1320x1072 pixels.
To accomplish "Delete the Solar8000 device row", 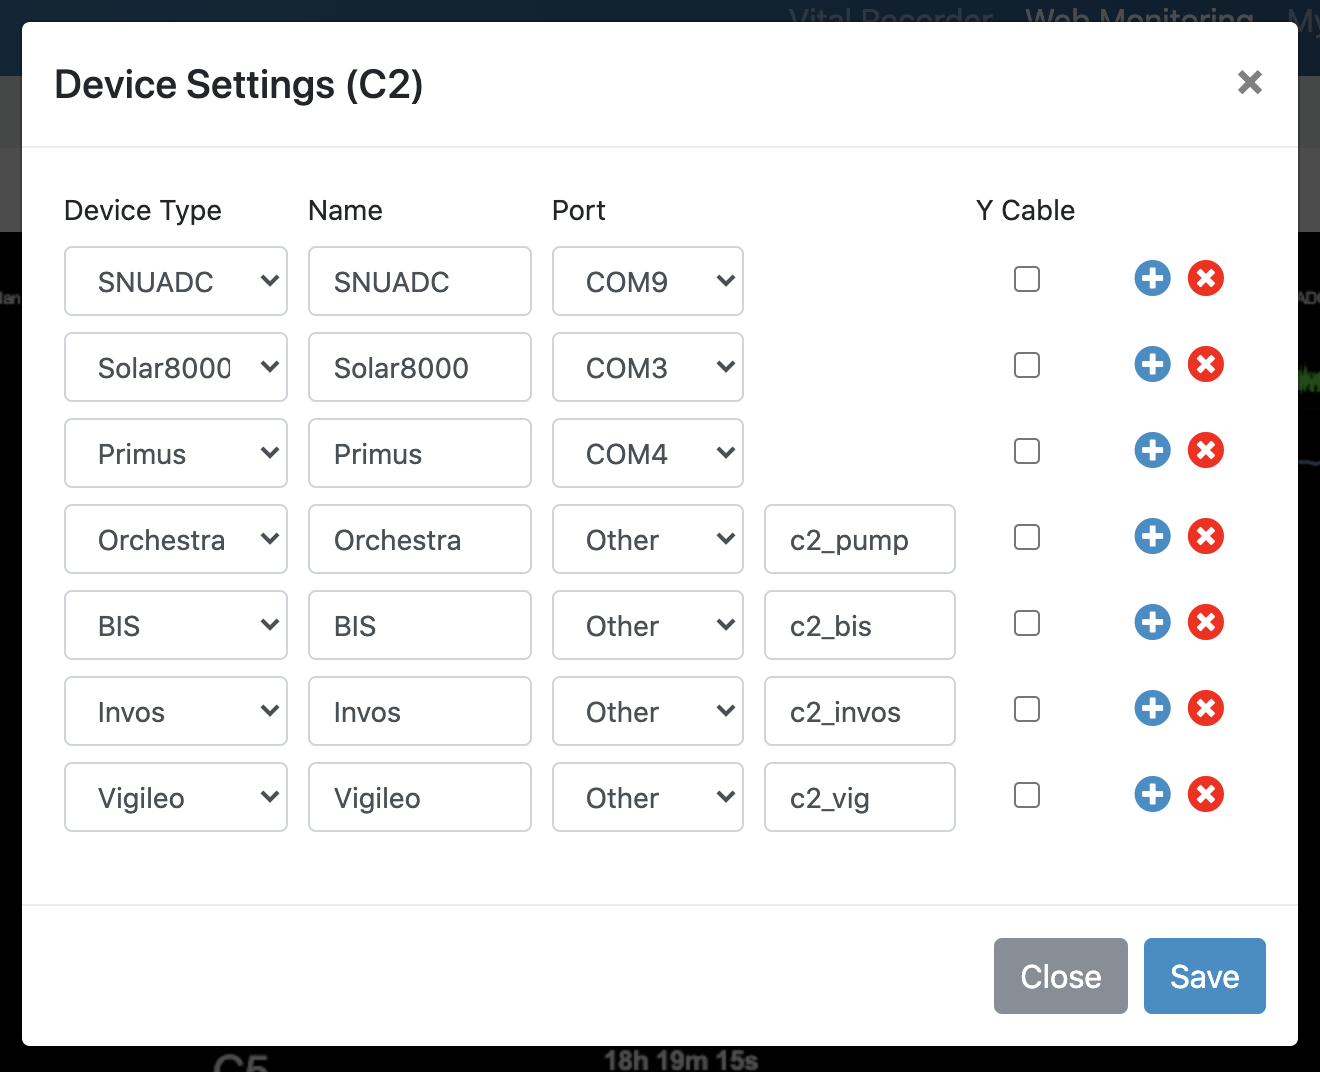I will coord(1206,364).
